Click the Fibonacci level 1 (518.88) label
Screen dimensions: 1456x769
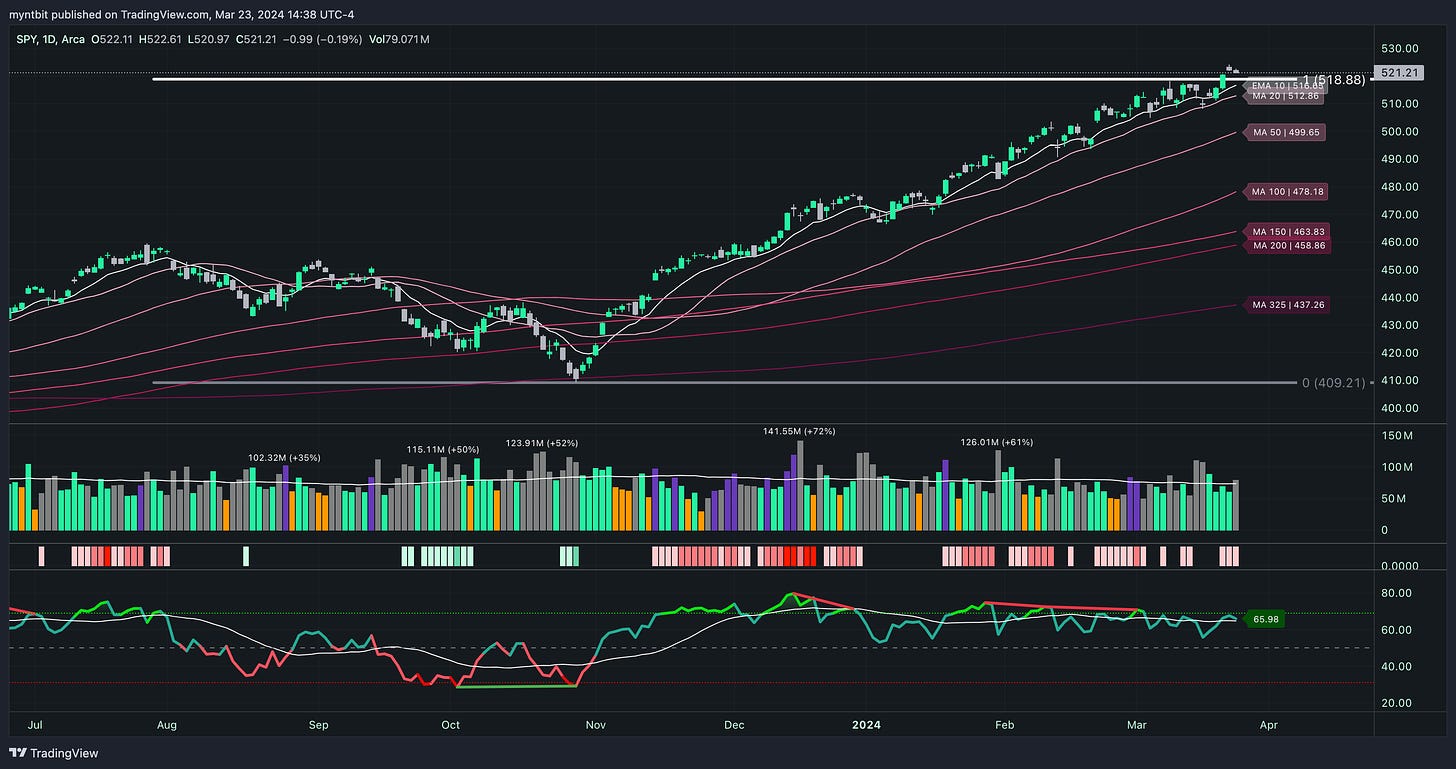click(x=1334, y=79)
